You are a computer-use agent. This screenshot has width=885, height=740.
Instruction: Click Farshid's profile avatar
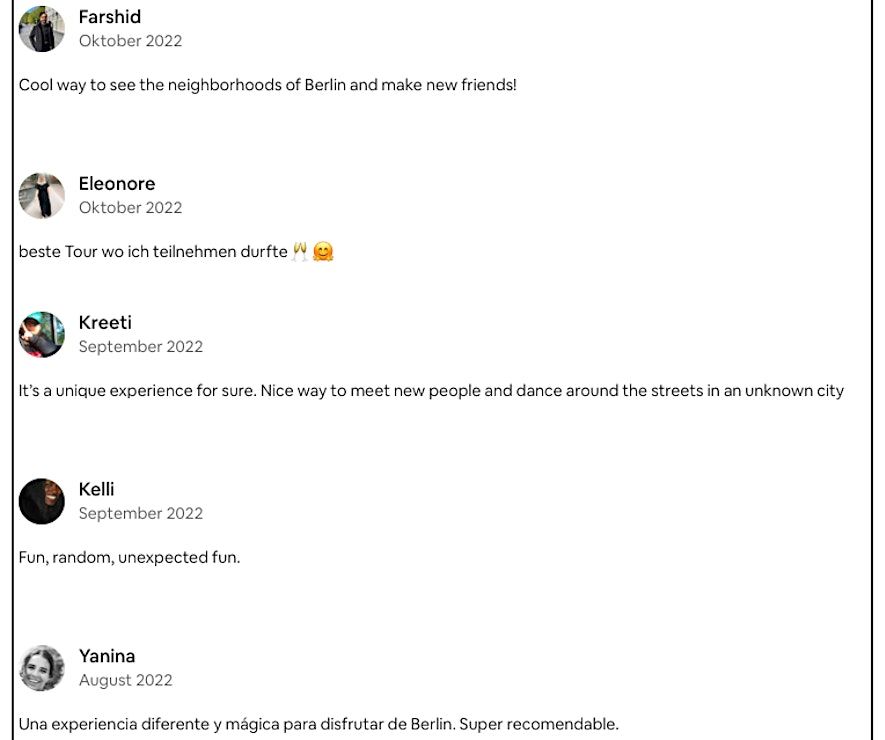(x=42, y=29)
